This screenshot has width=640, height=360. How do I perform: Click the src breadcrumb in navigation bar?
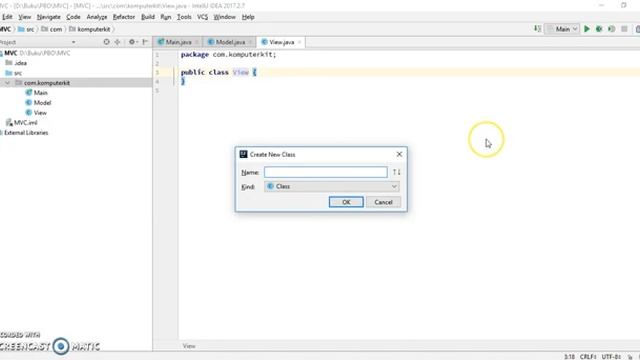[26, 29]
